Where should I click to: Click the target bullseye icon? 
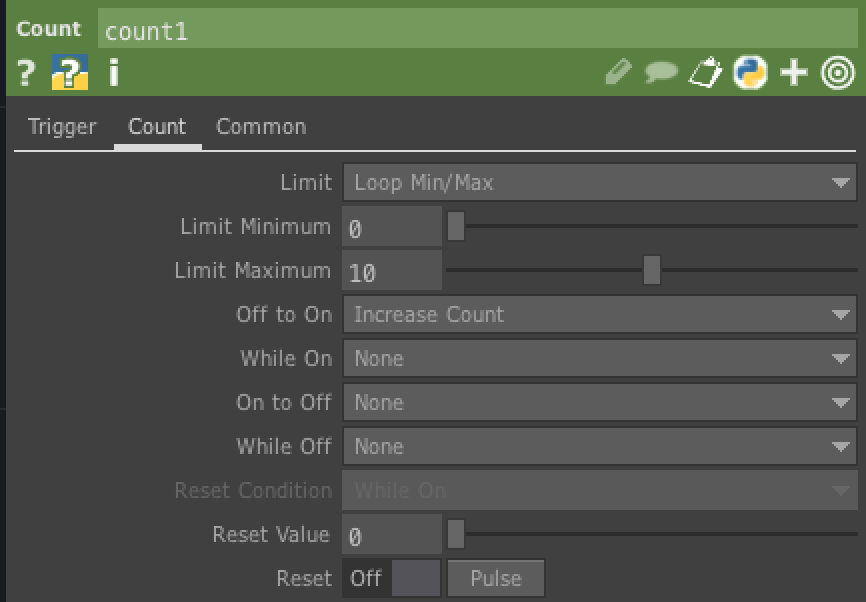pyautogui.click(x=837, y=73)
